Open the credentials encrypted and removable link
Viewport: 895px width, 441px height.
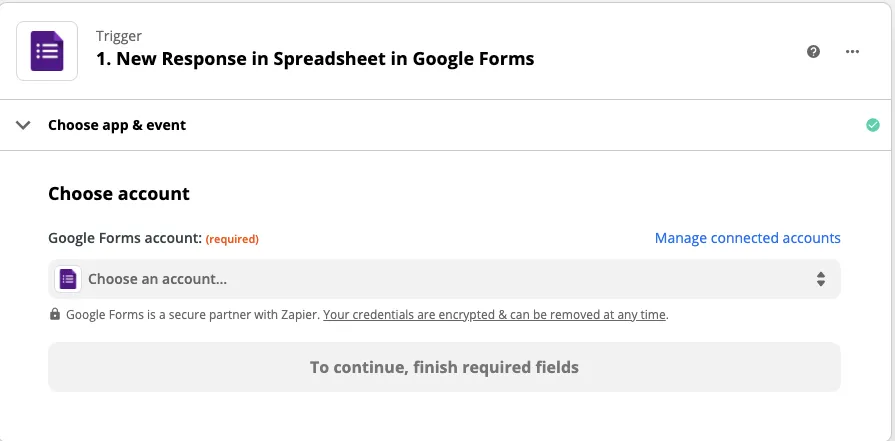495,314
